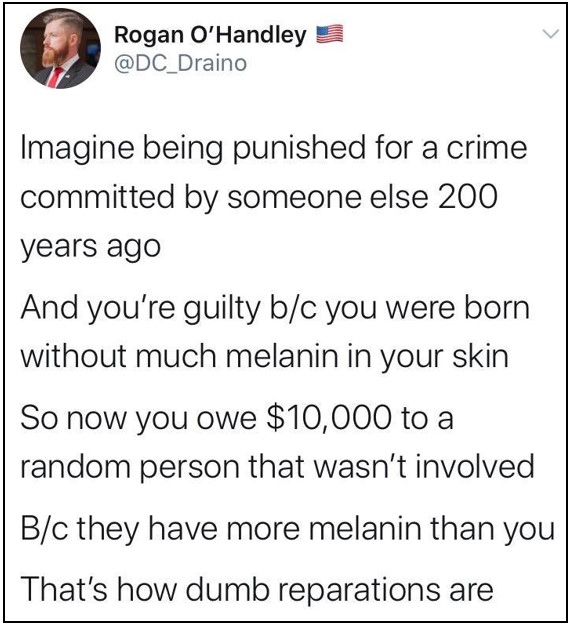The image size is (571, 624).
Task: Open Rogan O'Handley display name link
Action: pos(210,35)
